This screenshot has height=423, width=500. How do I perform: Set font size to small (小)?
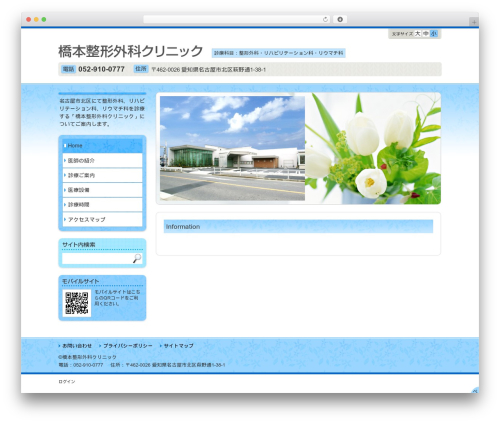[434, 34]
